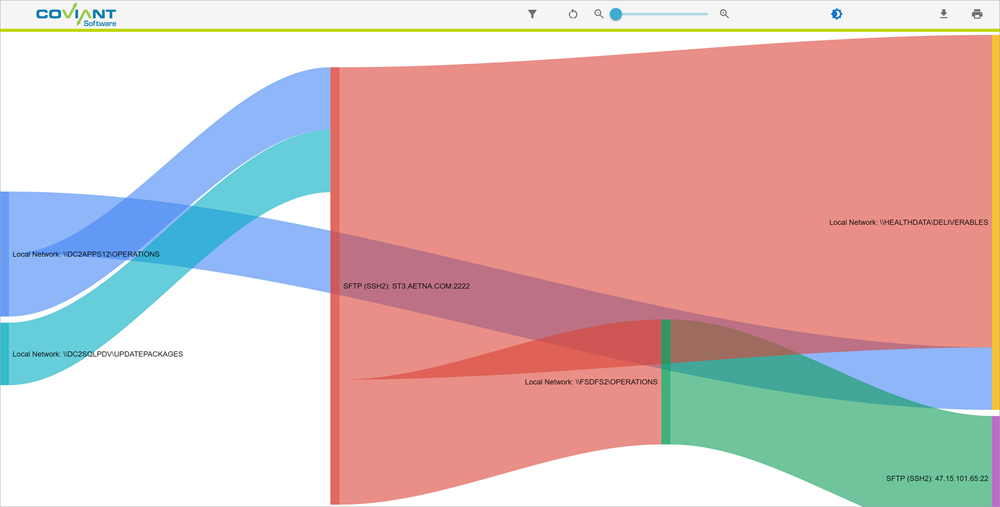Toggle the theme brightness icon
1000x507 pixels.
point(837,14)
